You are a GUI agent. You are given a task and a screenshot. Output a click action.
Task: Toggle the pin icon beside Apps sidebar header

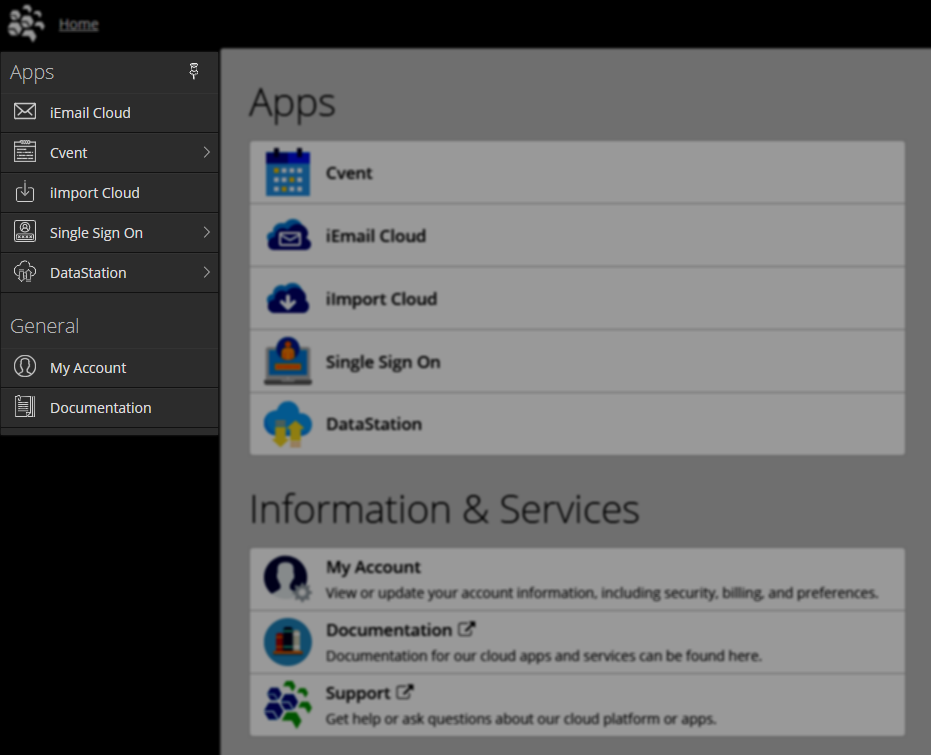(194, 71)
